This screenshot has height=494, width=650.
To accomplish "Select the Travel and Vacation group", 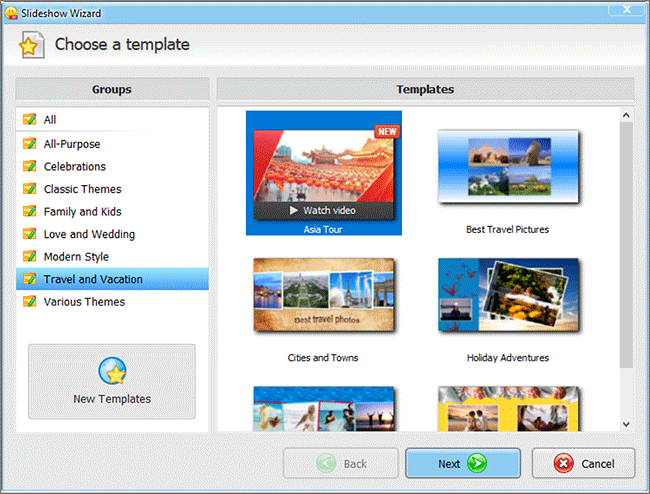I will click(112, 279).
